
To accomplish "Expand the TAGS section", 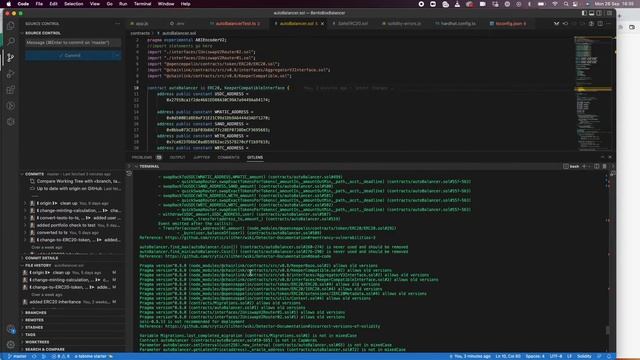I will point(30,335).
